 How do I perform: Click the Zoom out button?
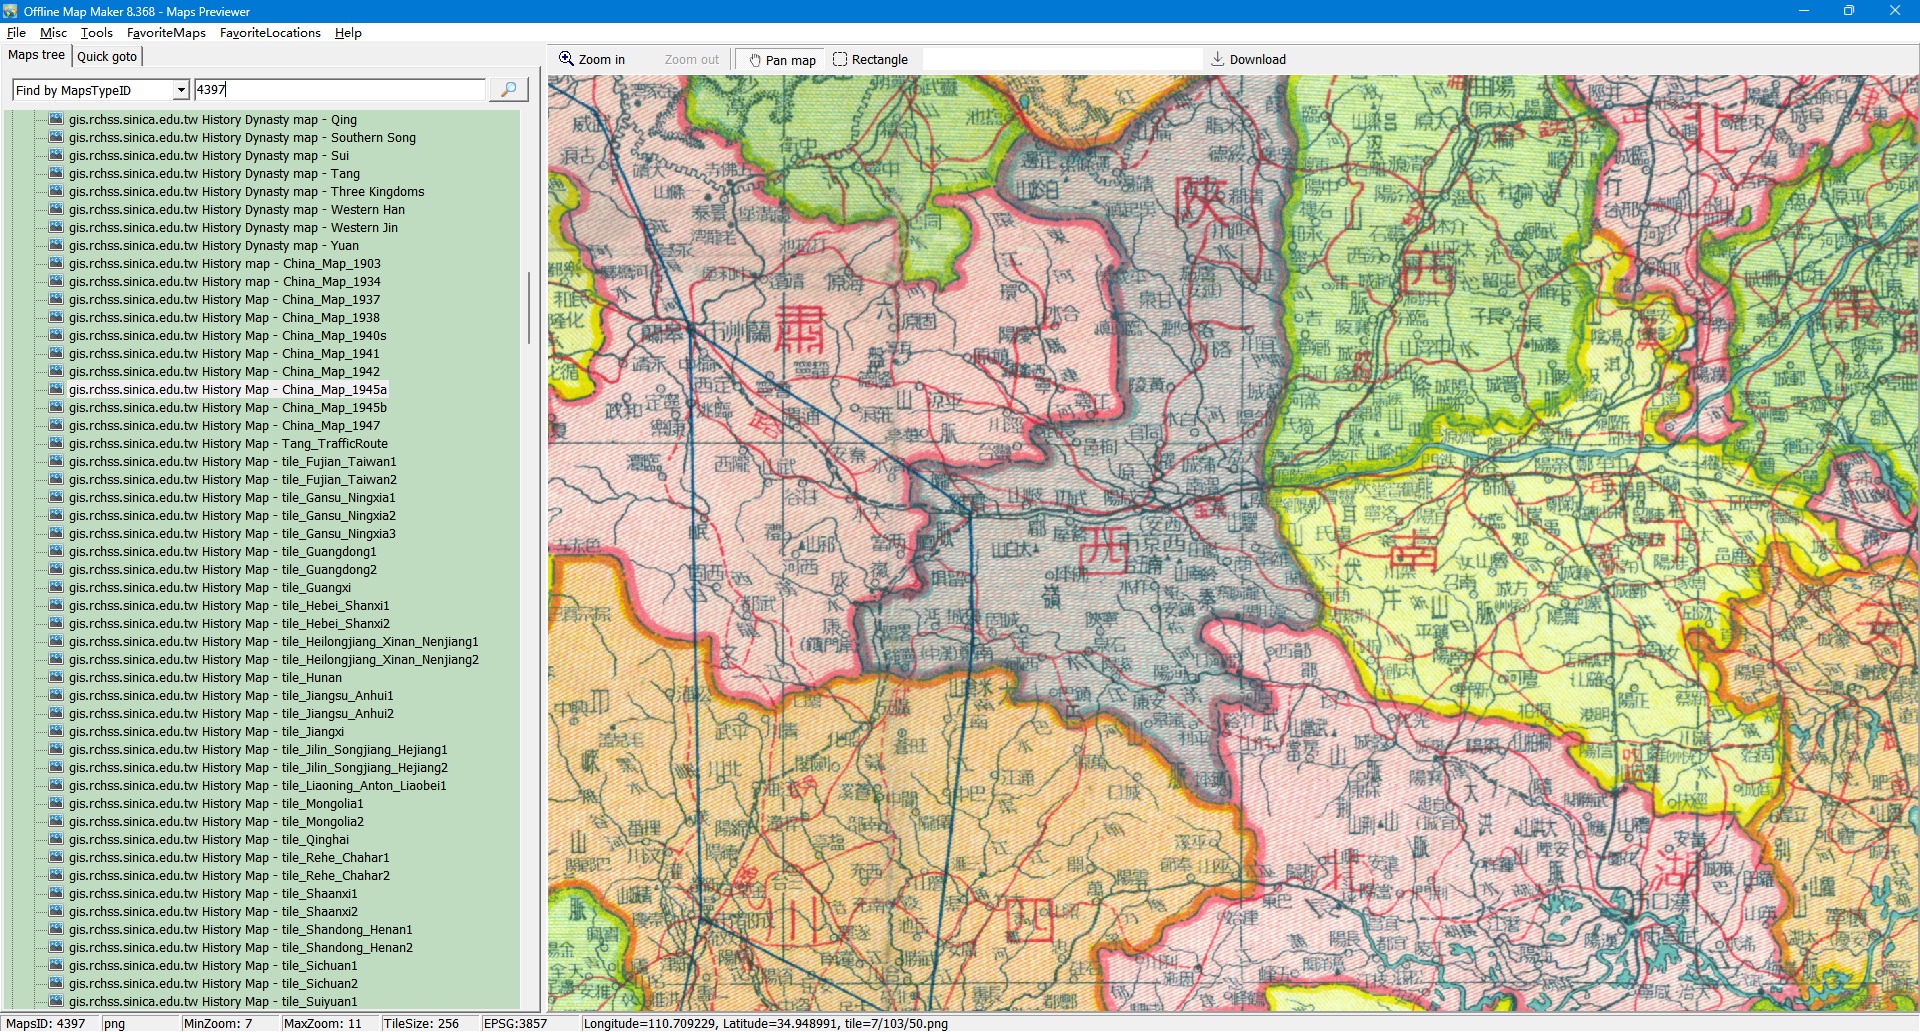[x=691, y=60]
